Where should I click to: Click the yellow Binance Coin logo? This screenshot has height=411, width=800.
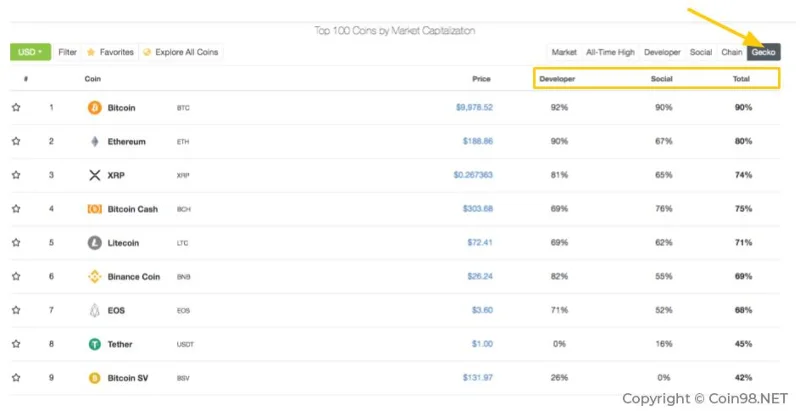coord(94,276)
